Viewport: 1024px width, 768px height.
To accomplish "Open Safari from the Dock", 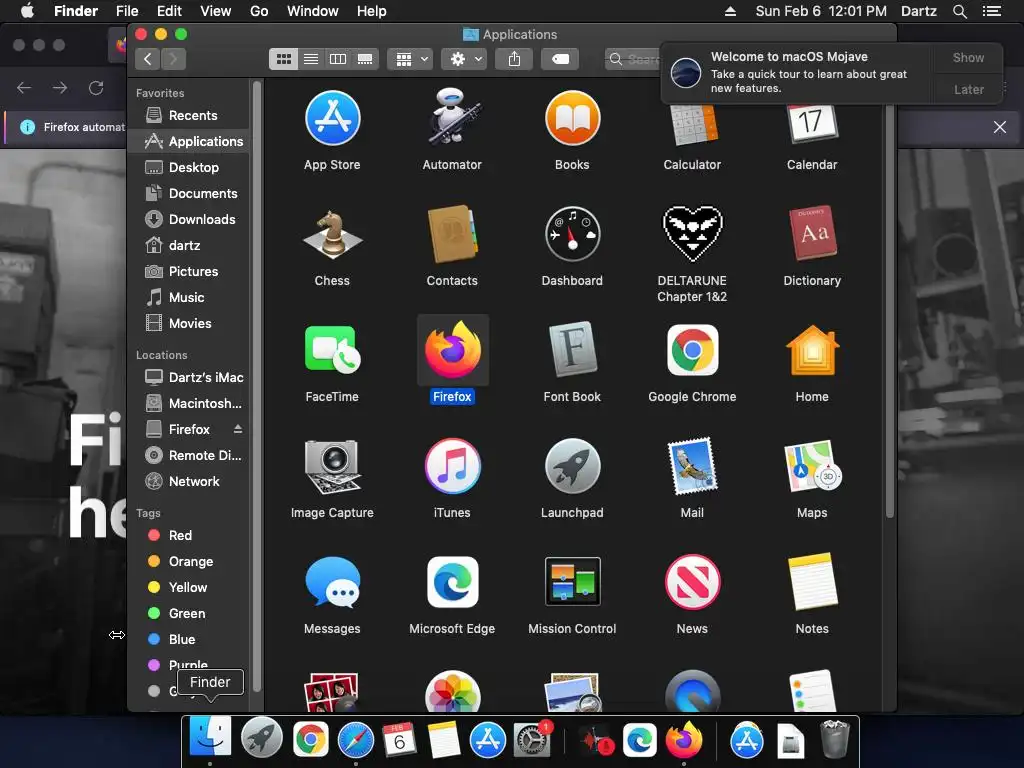I will click(x=355, y=741).
